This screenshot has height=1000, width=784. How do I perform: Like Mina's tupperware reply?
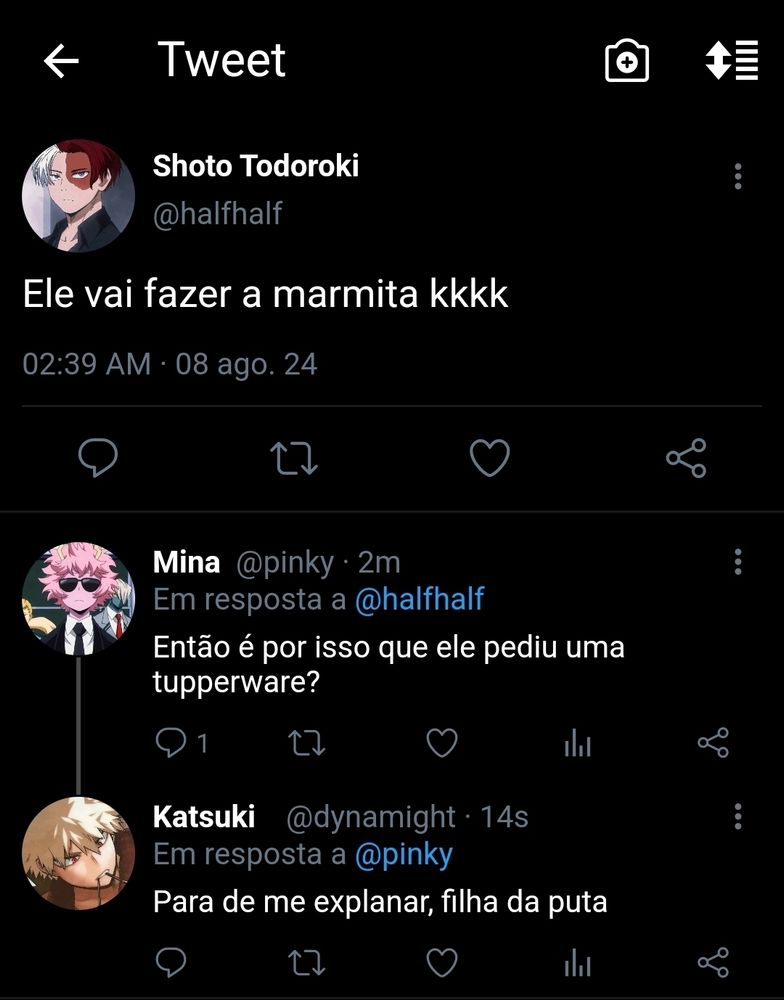[442, 743]
